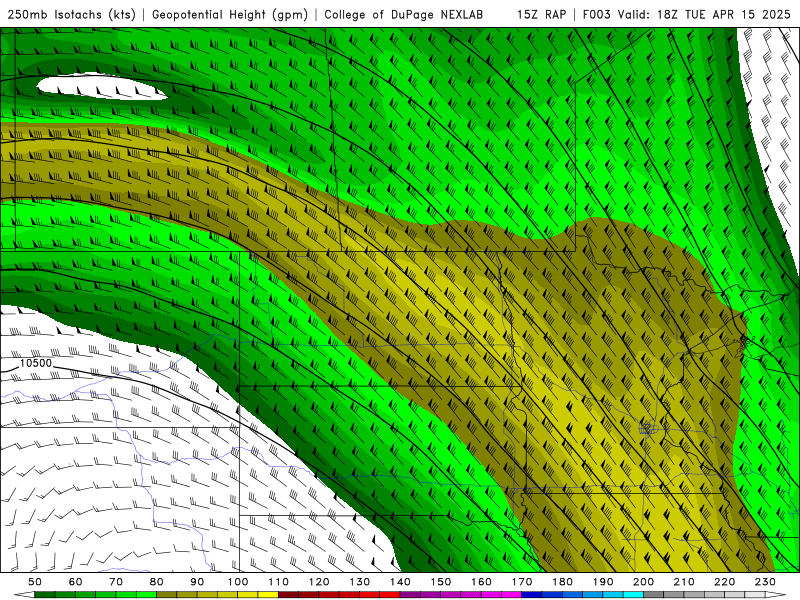
Task: Click the 60 label on the color bar
Action: (76, 582)
